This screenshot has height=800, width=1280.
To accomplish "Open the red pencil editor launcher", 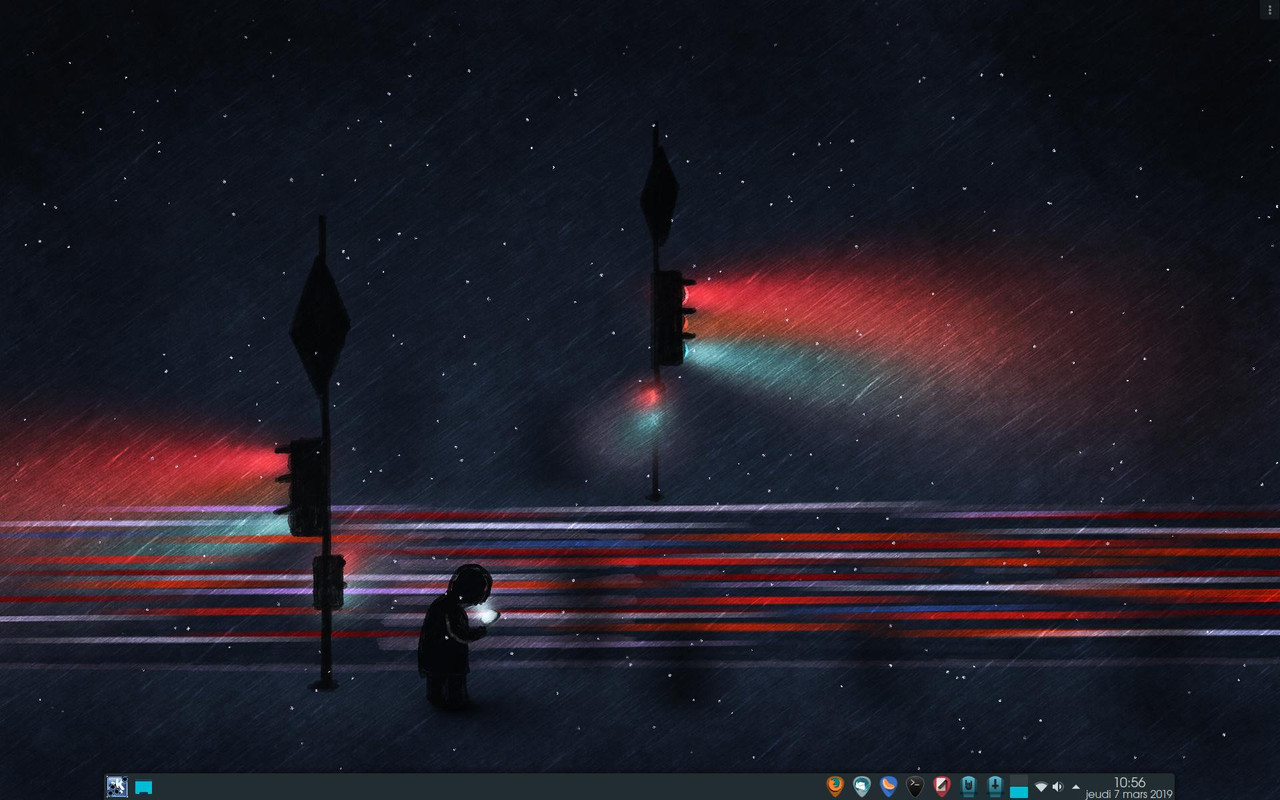I will click(941, 787).
